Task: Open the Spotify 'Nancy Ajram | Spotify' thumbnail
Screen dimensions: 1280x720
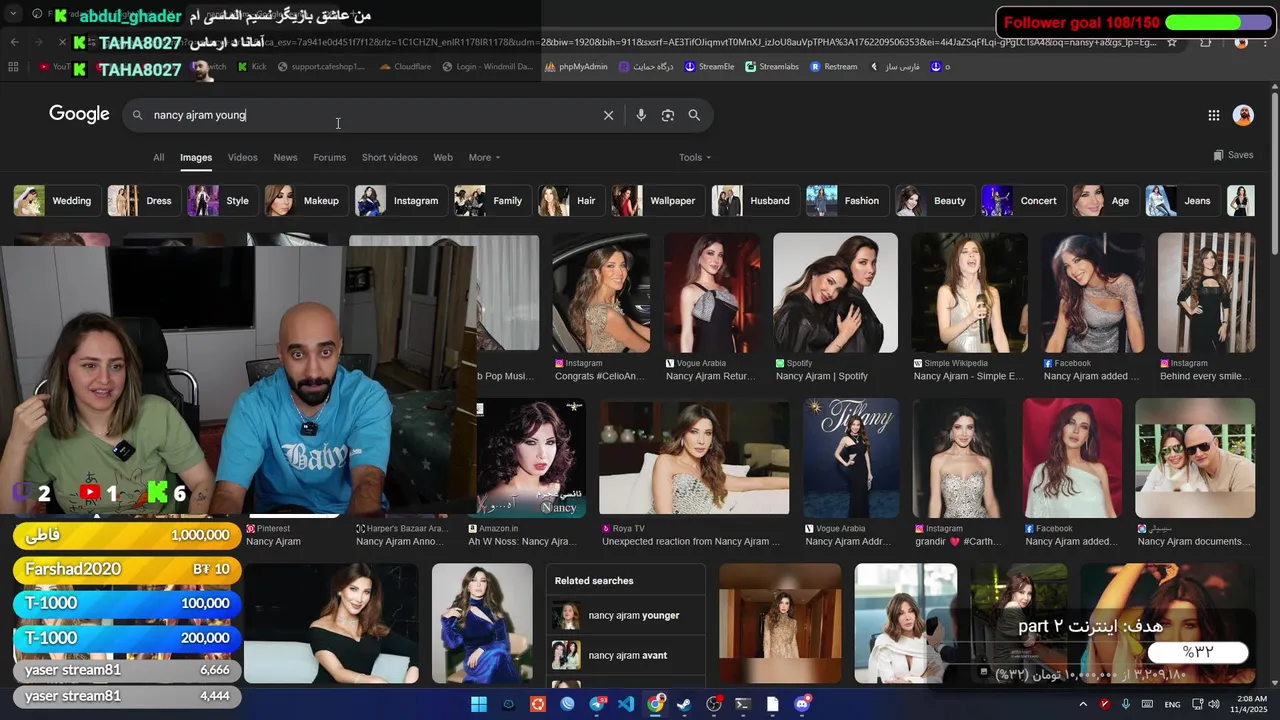Action: point(835,293)
